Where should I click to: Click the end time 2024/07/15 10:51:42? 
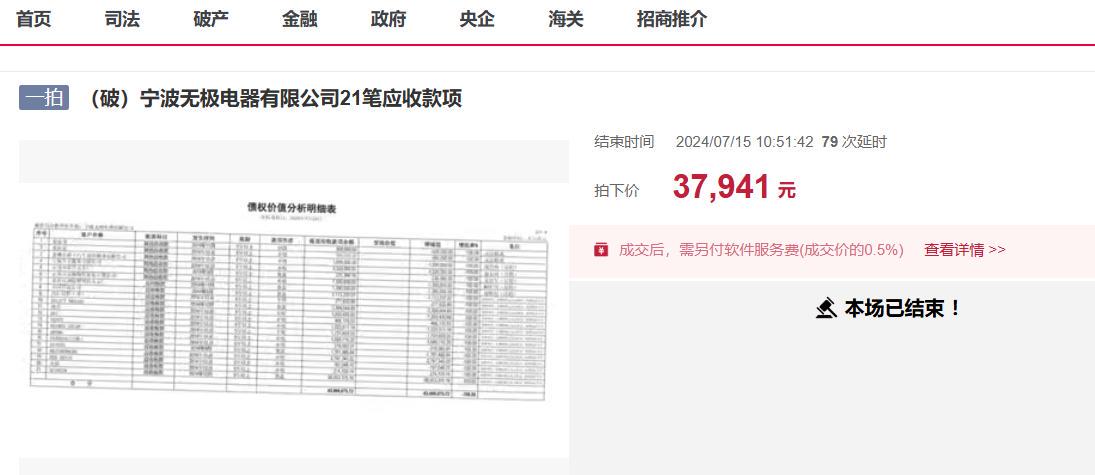[744, 142]
